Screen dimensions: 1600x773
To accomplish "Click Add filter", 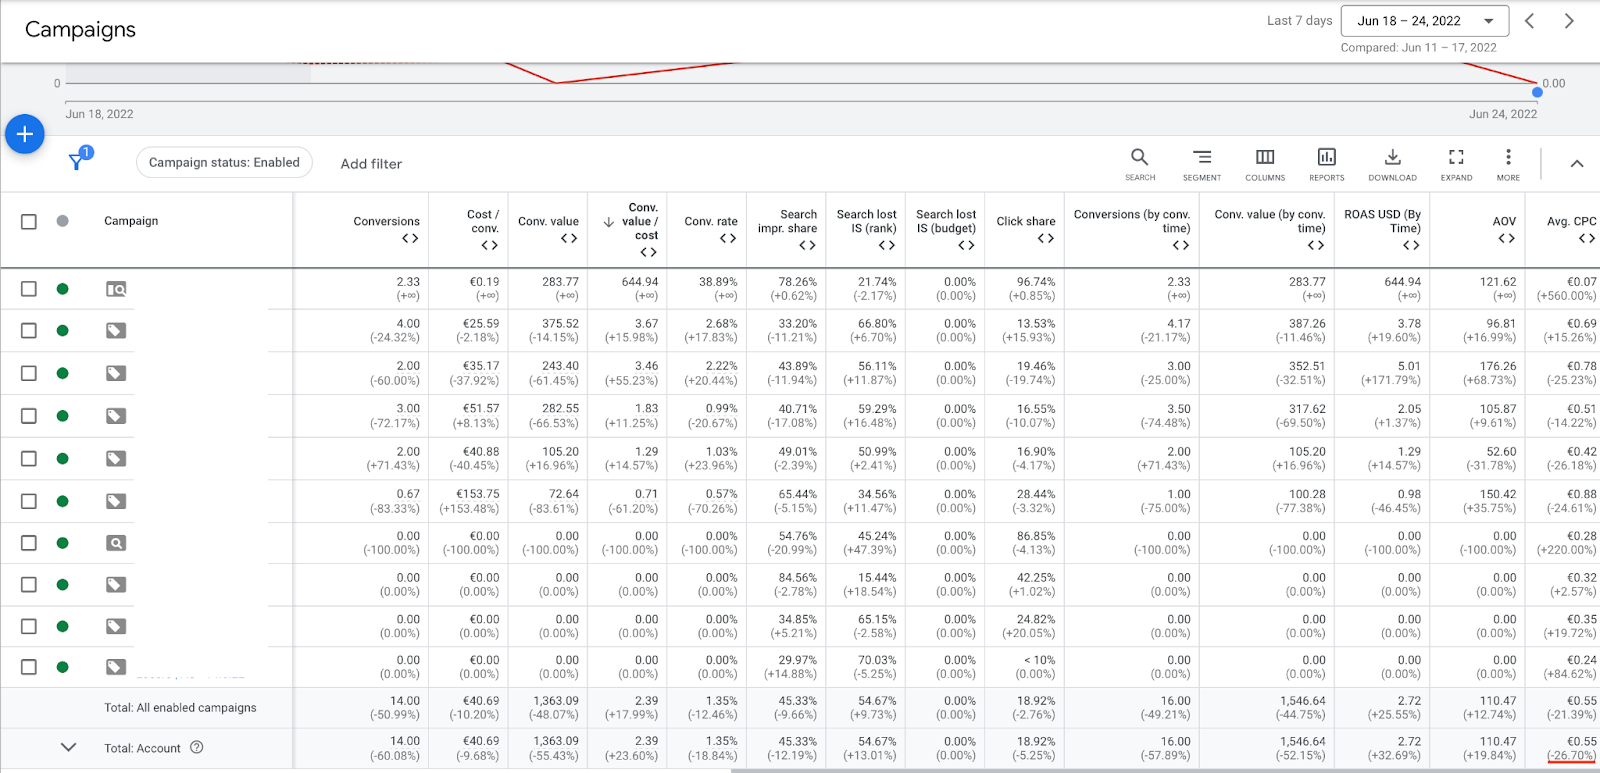I will click(371, 164).
